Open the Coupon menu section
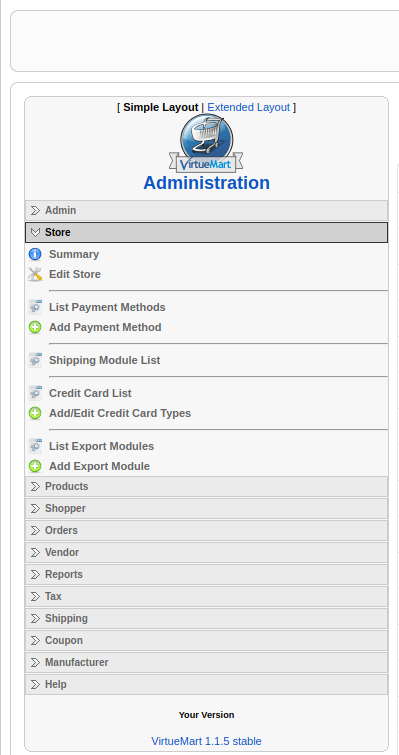The height and width of the screenshot is (755, 399). [x=206, y=640]
